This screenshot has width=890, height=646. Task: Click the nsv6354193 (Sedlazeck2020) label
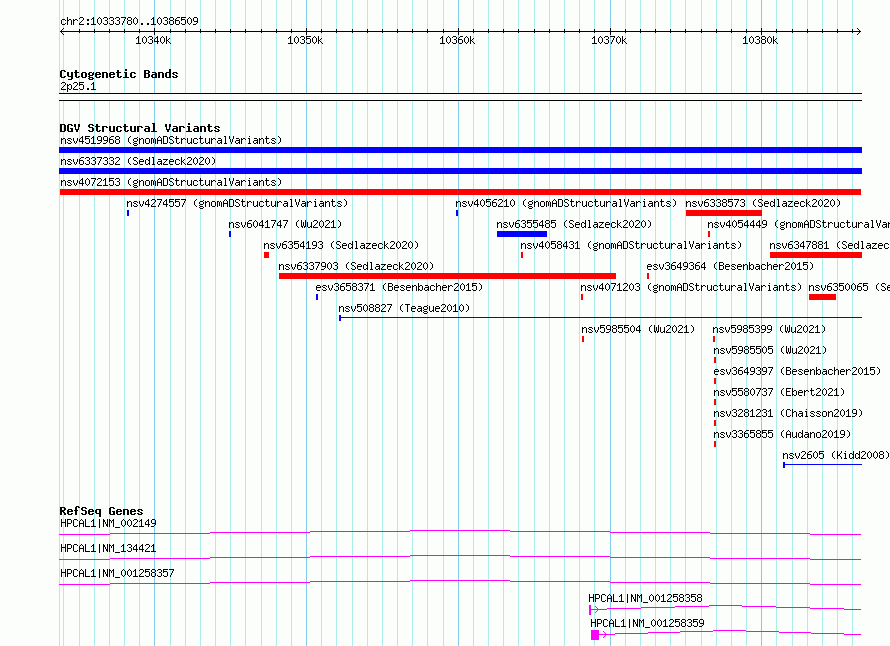click(341, 245)
